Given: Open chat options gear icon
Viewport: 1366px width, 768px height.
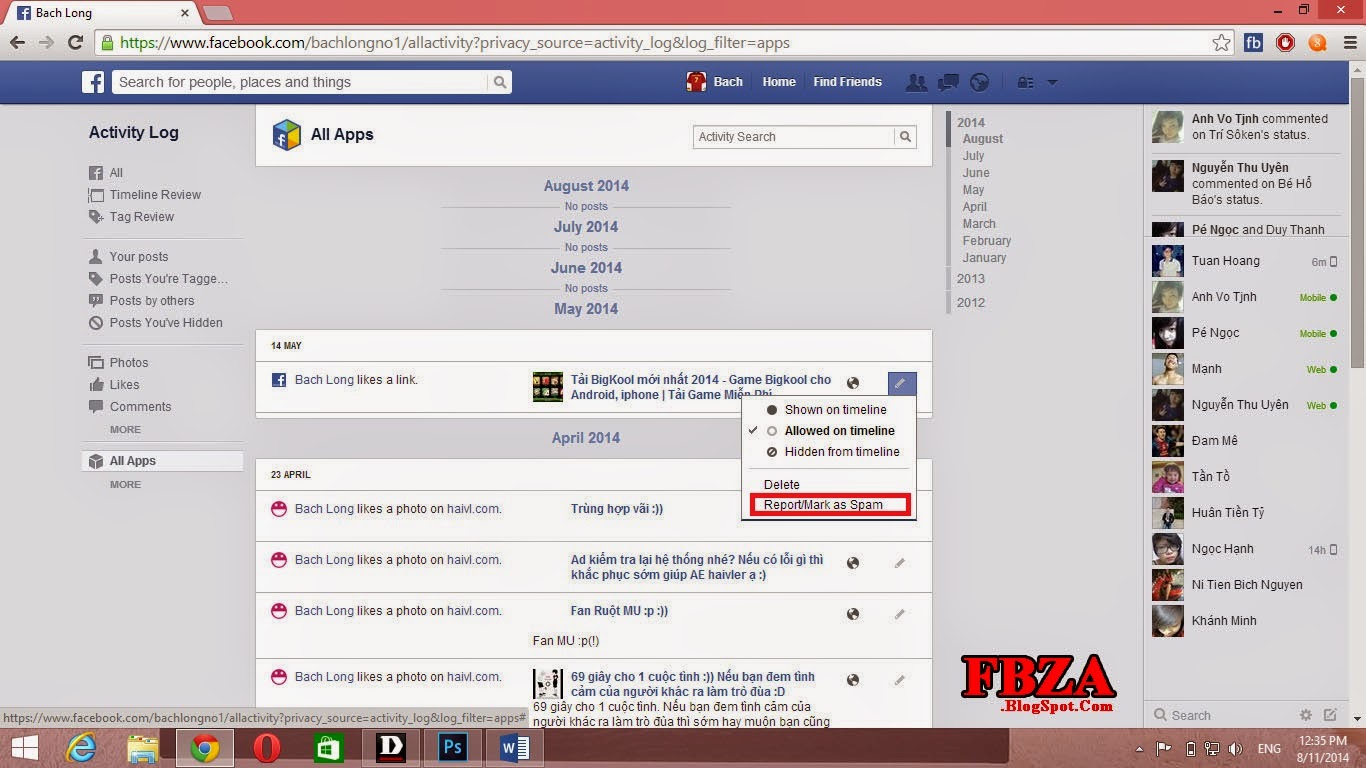Looking at the screenshot, I should [x=1305, y=715].
